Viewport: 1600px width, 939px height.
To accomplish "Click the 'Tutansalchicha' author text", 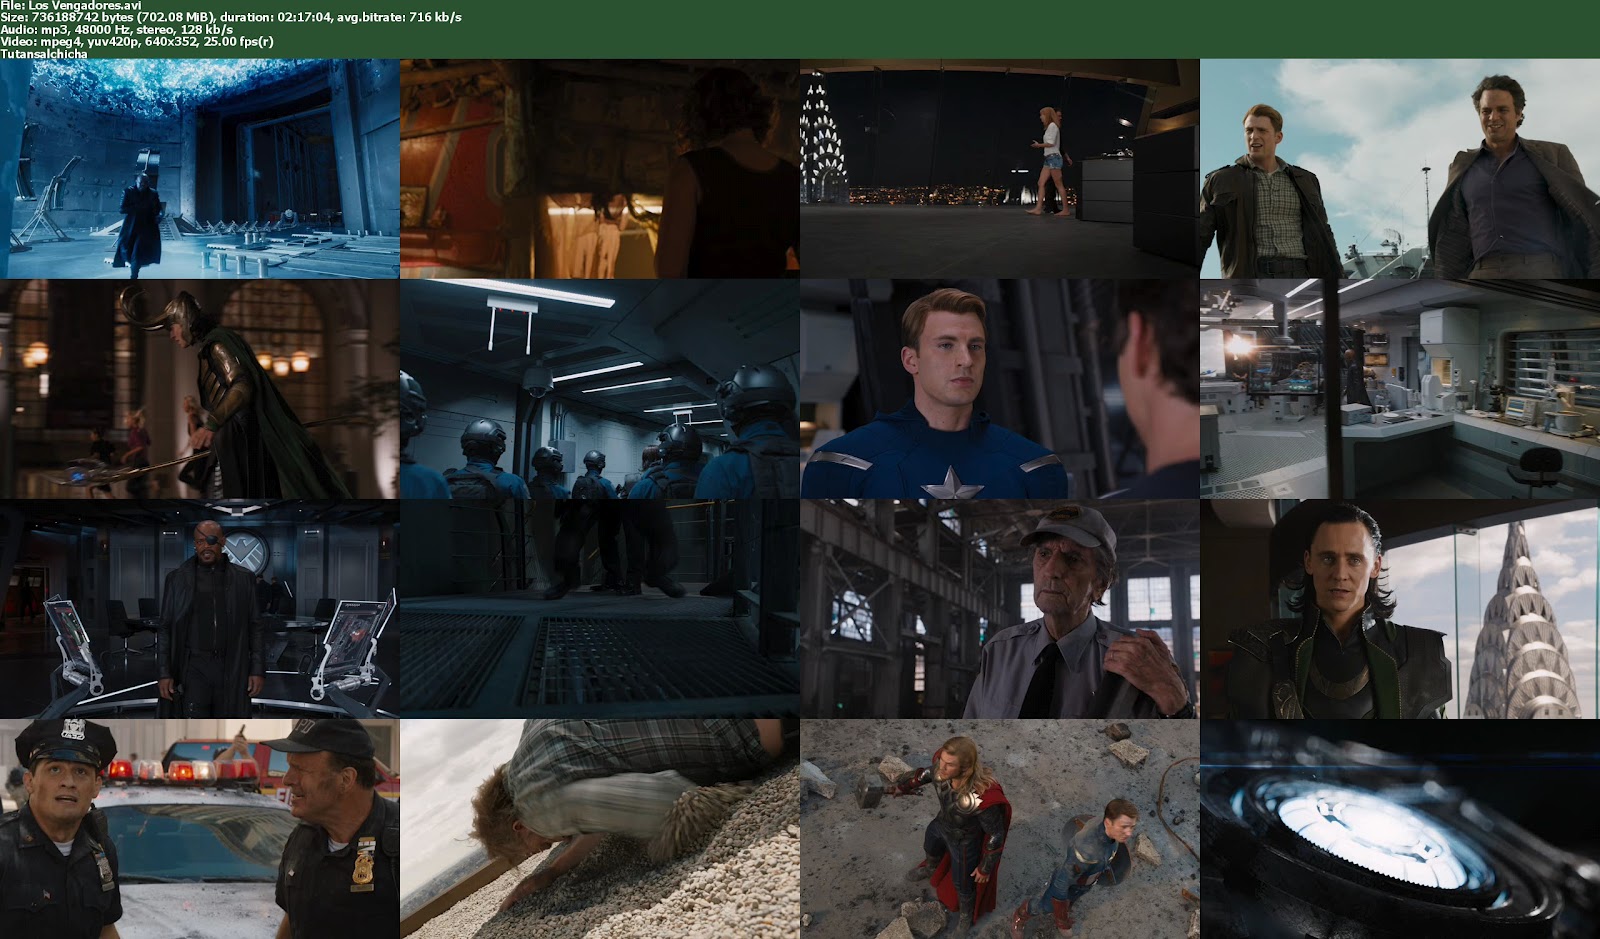I will point(44,53).
